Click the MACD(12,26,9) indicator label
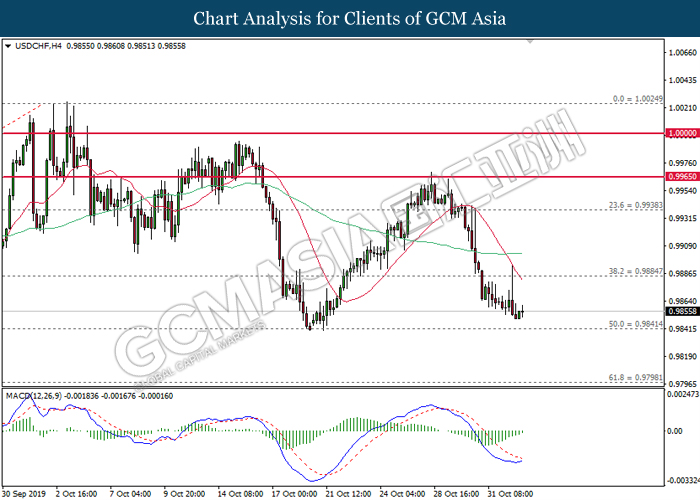 38,396
